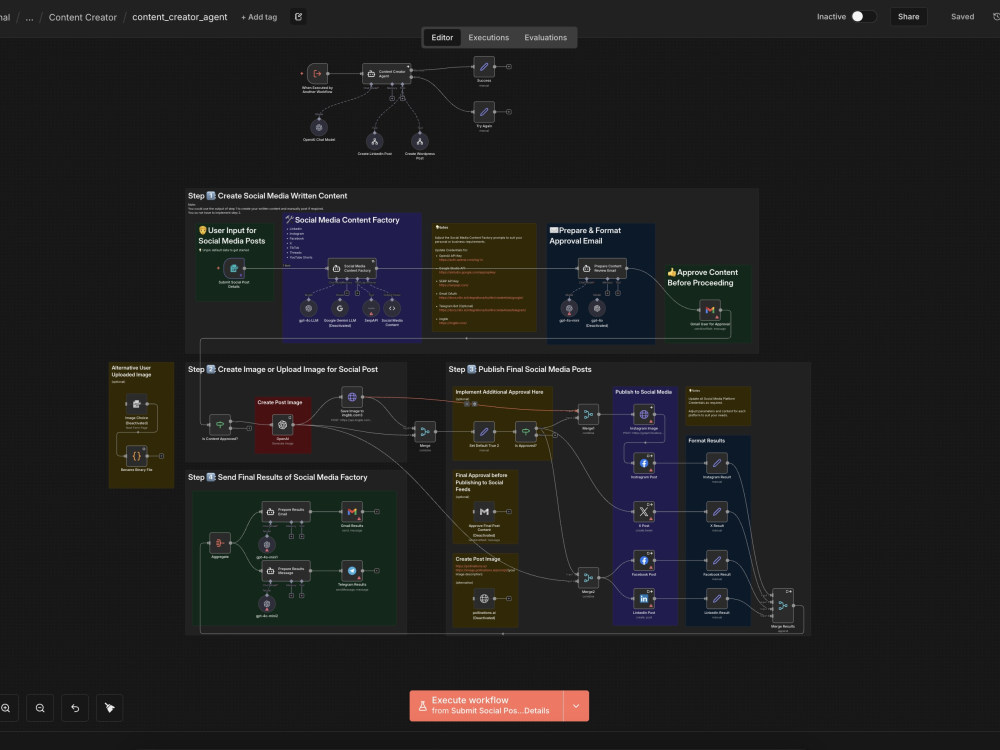Select the Success edit fields node

tap(484, 66)
